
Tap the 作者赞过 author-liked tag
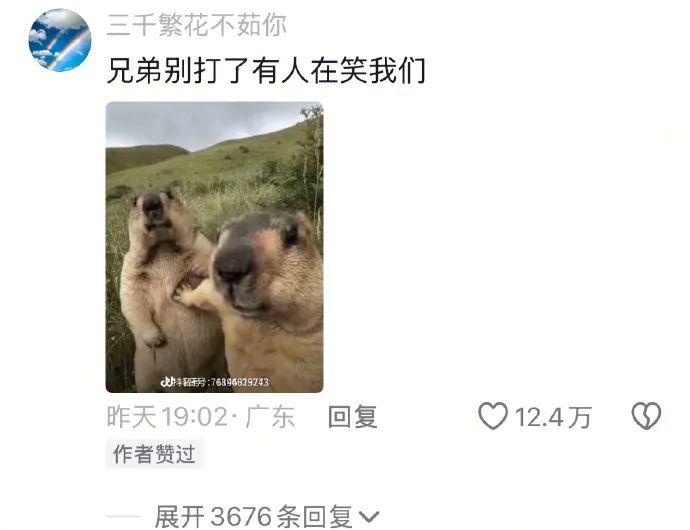(x=154, y=454)
